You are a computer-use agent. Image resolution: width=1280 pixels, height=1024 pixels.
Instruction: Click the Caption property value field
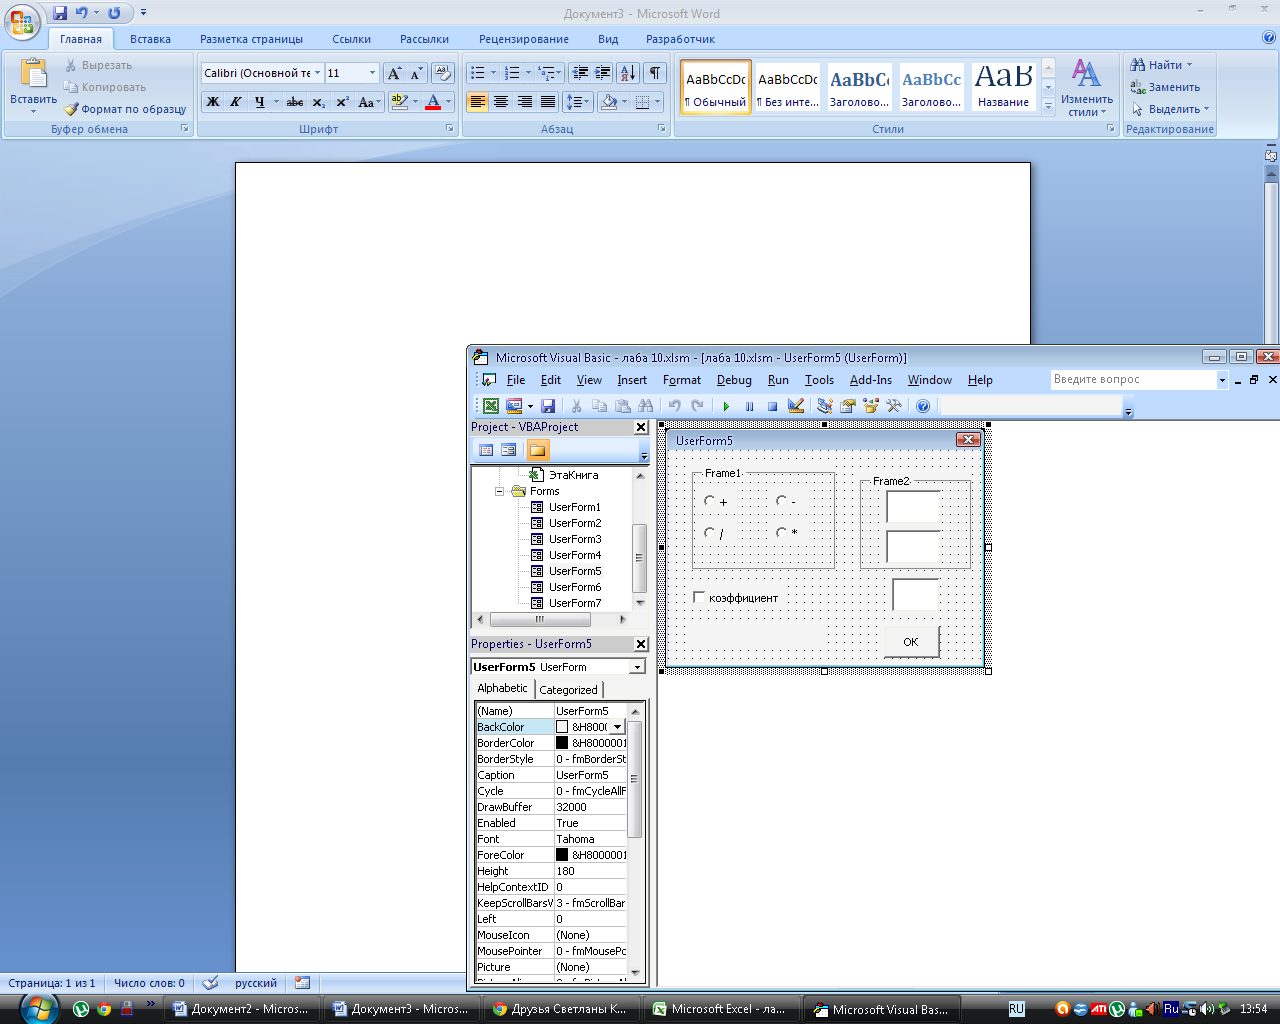(591, 775)
